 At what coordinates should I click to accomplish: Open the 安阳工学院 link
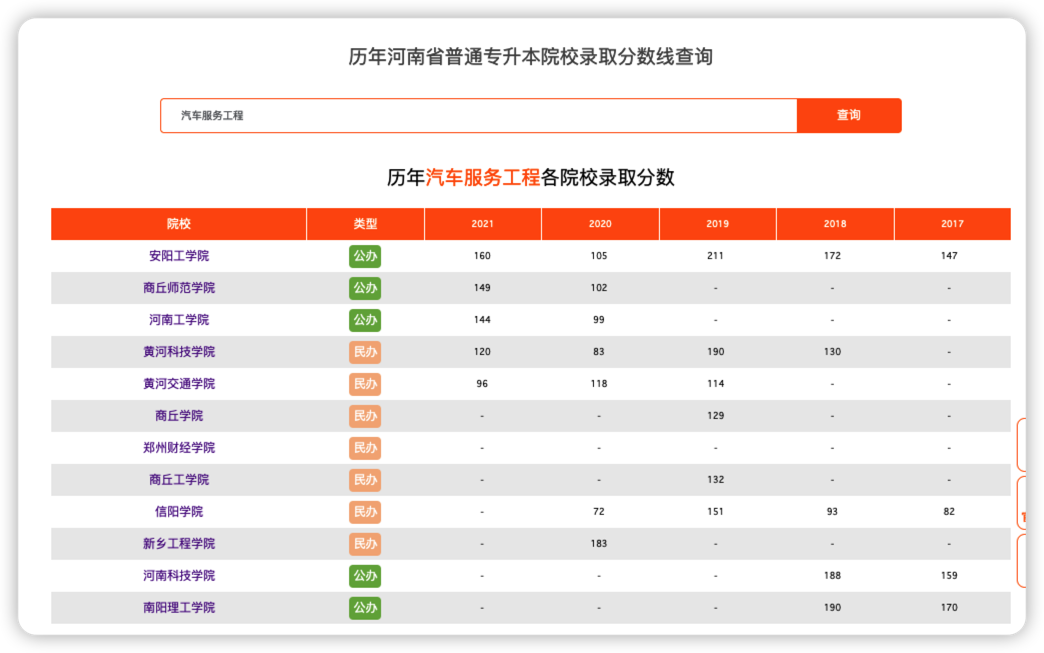[178, 256]
